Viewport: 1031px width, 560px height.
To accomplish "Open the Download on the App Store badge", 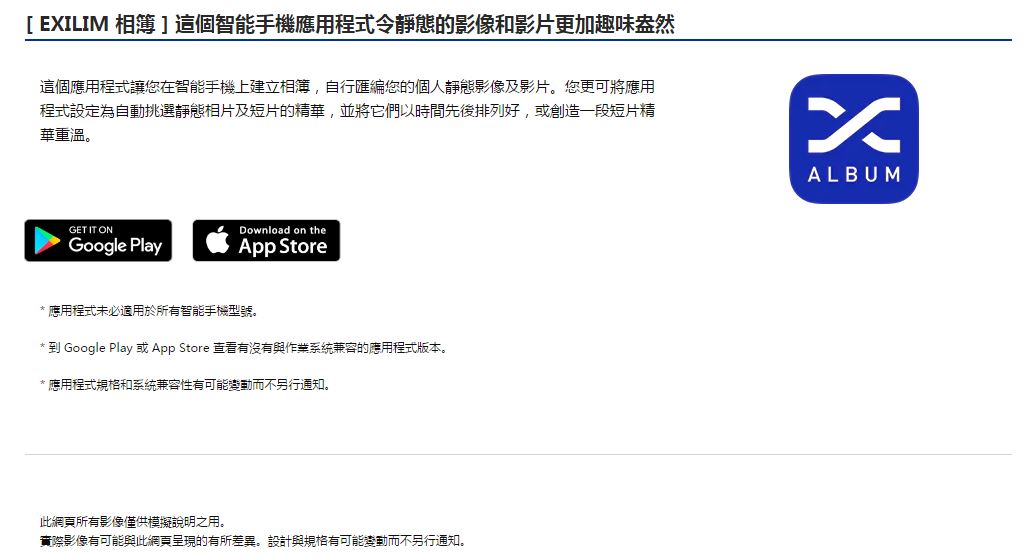I will point(266,241).
